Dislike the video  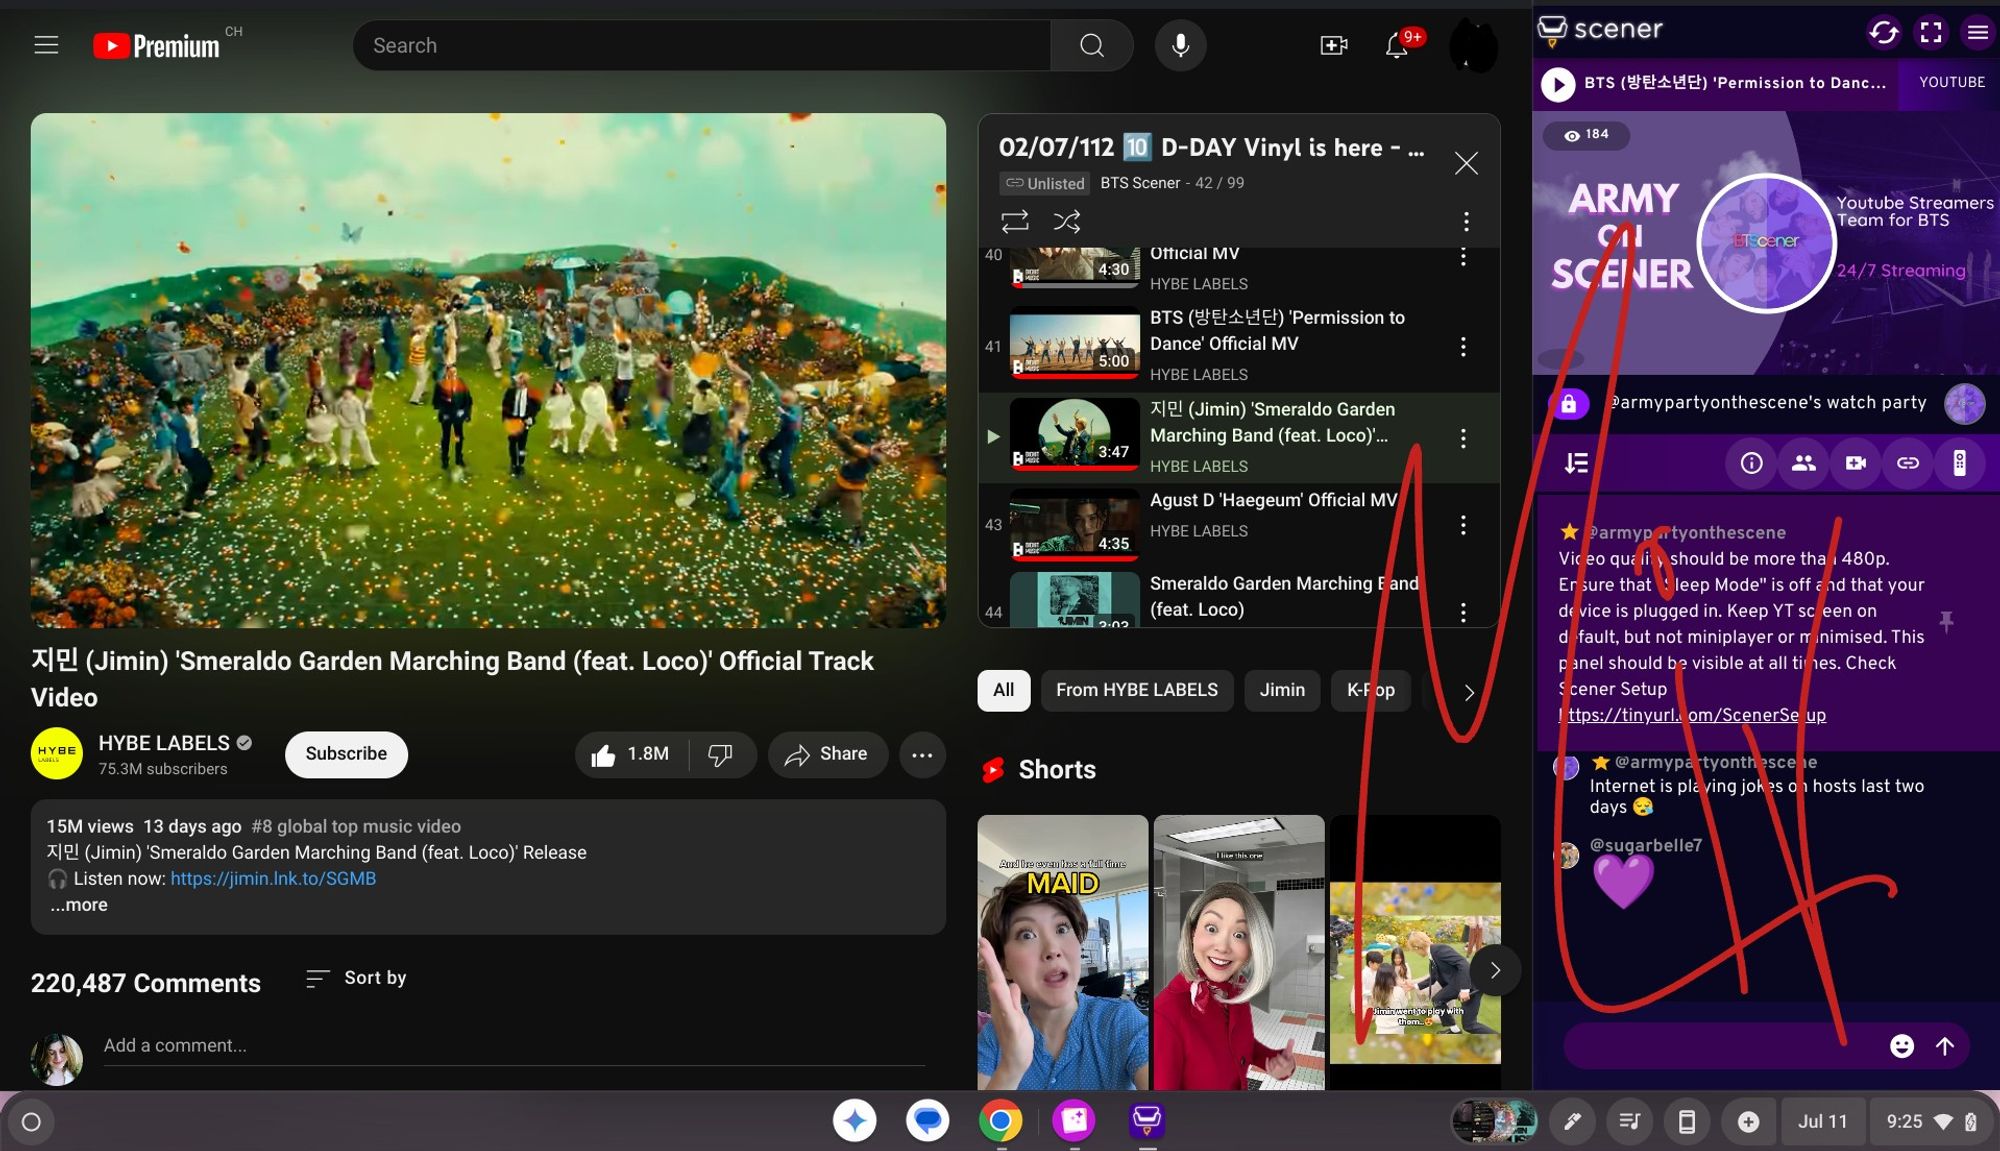point(721,754)
